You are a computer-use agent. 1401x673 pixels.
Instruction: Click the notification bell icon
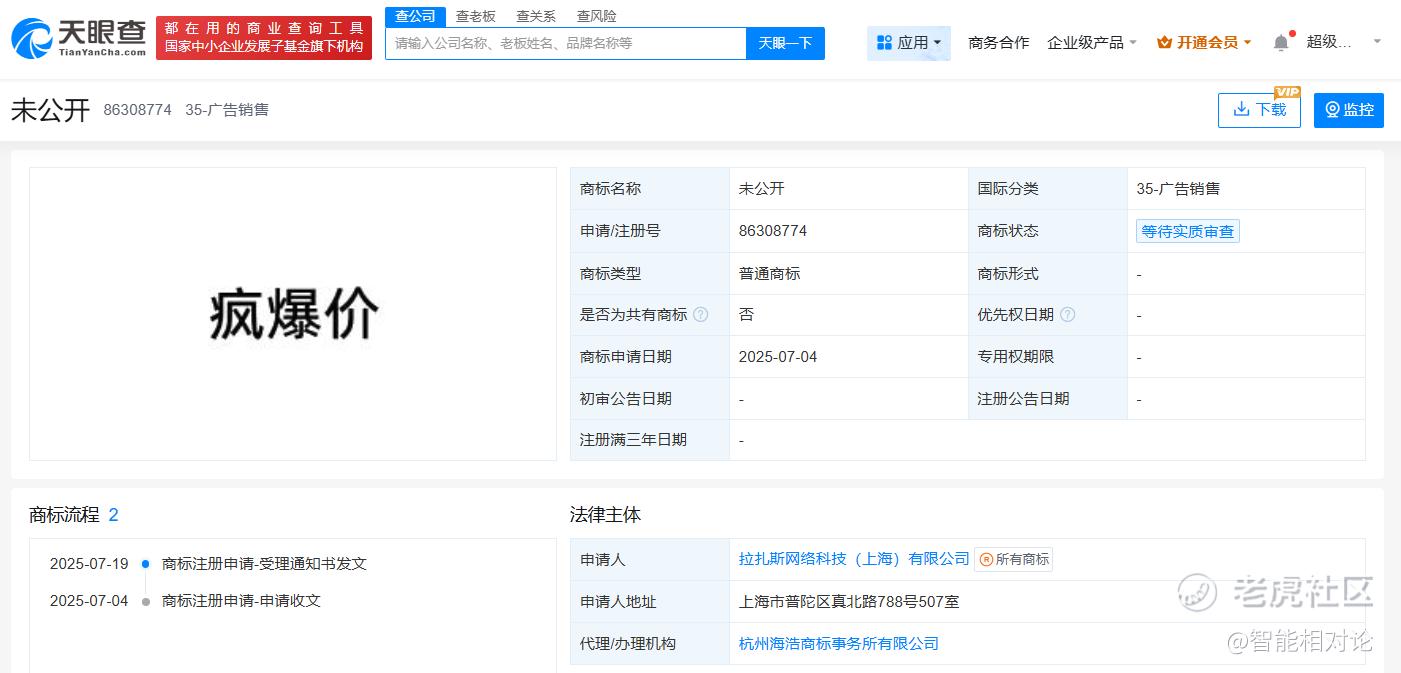[x=1281, y=42]
